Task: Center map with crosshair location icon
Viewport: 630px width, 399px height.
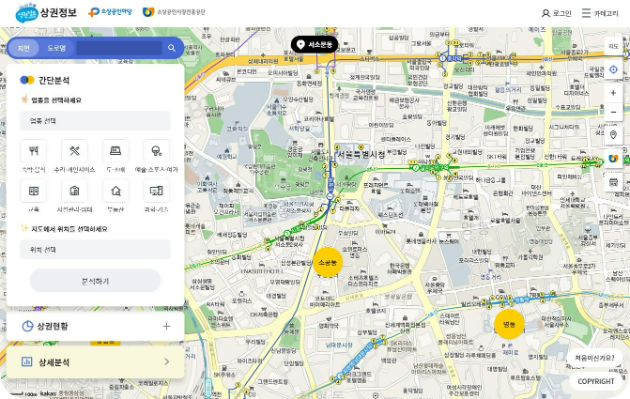Action: coord(613,70)
